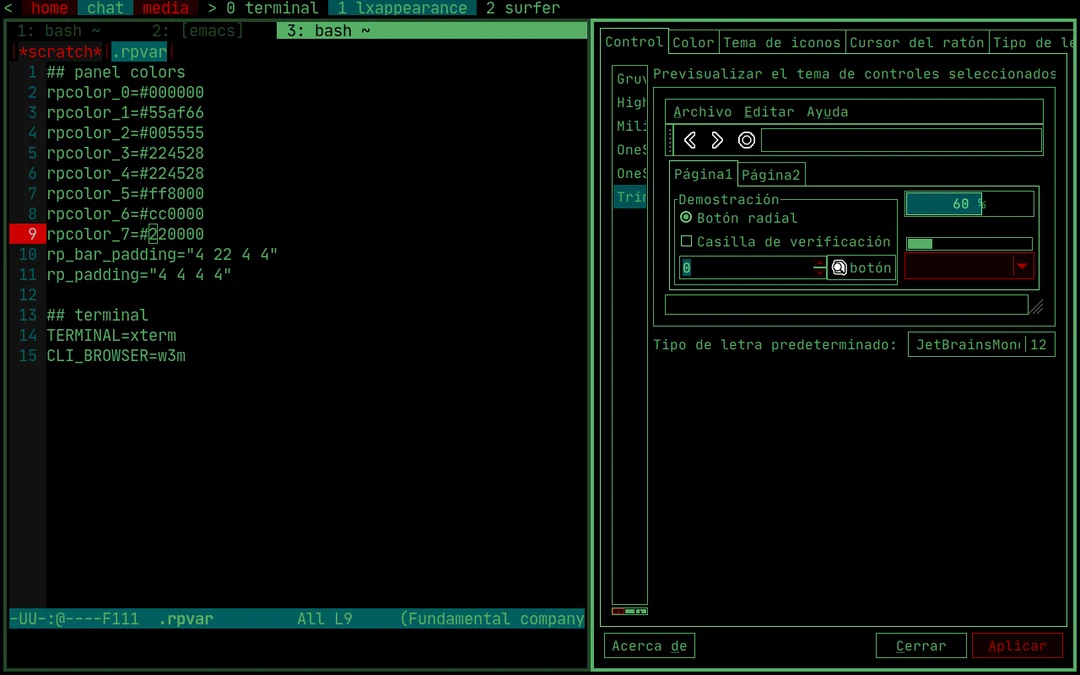Open the Archivo menu in the preview window
Image resolution: width=1080 pixels, height=675 pixels.
[702, 111]
